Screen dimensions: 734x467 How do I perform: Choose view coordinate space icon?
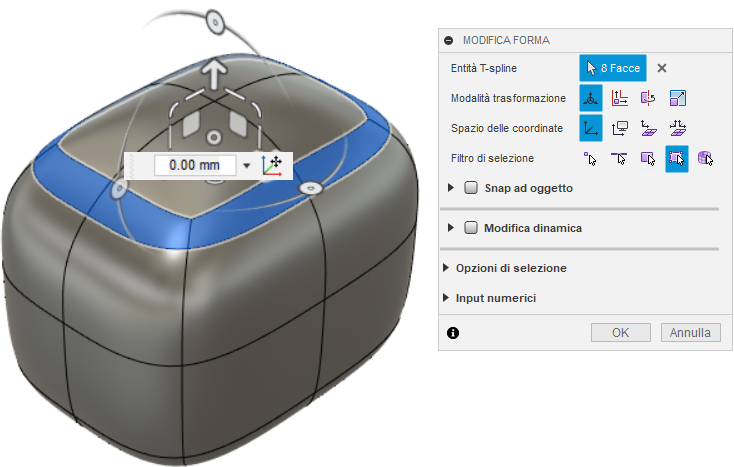tap(620, 128)
